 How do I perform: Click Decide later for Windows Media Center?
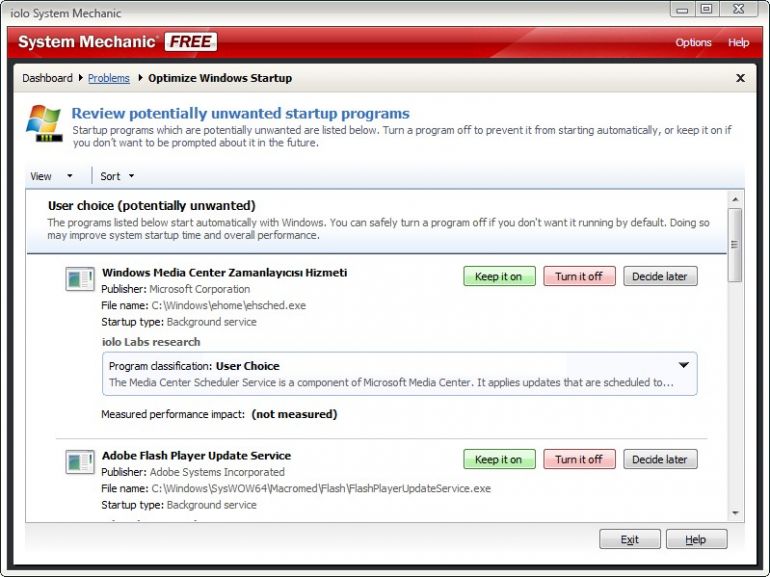click(x=660, y=276)
